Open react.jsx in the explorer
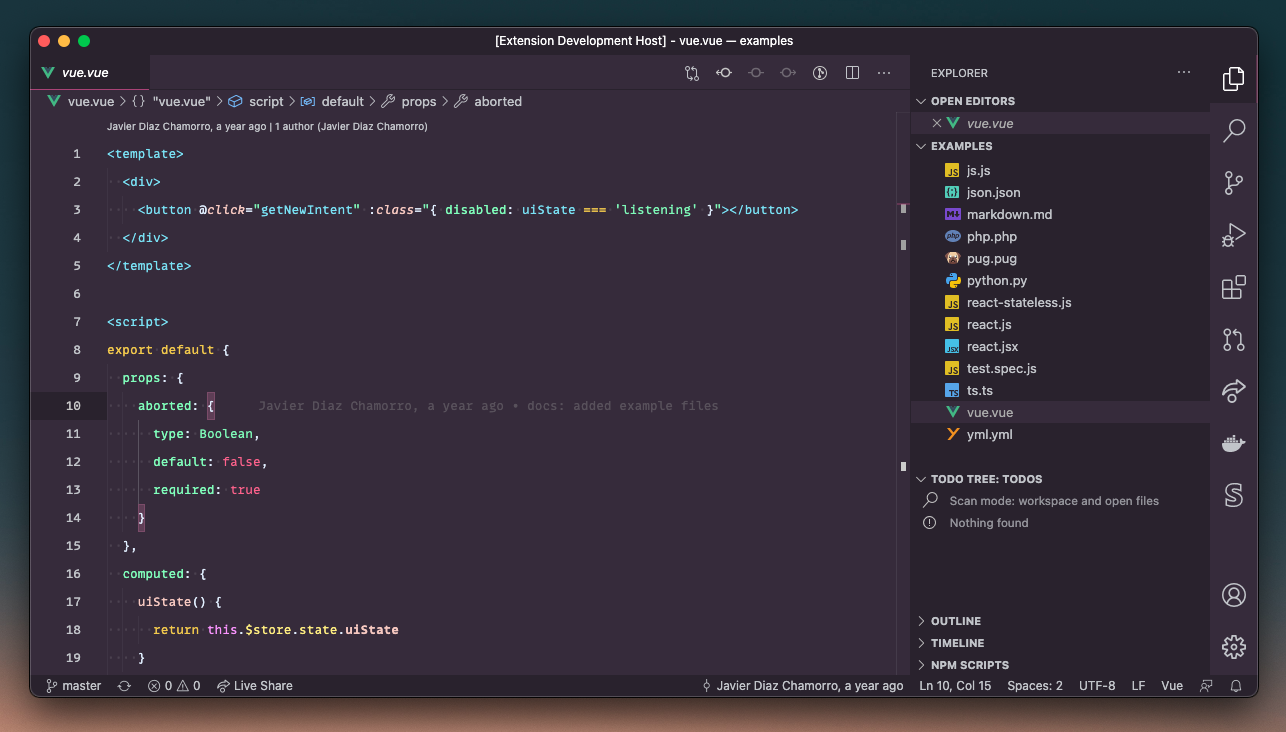1286x732 pixels. pos(1060,347)
